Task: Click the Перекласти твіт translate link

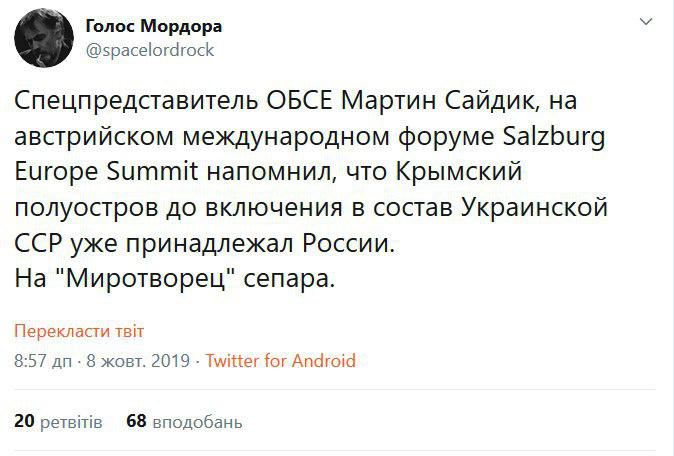Action: tap(79, 331)
